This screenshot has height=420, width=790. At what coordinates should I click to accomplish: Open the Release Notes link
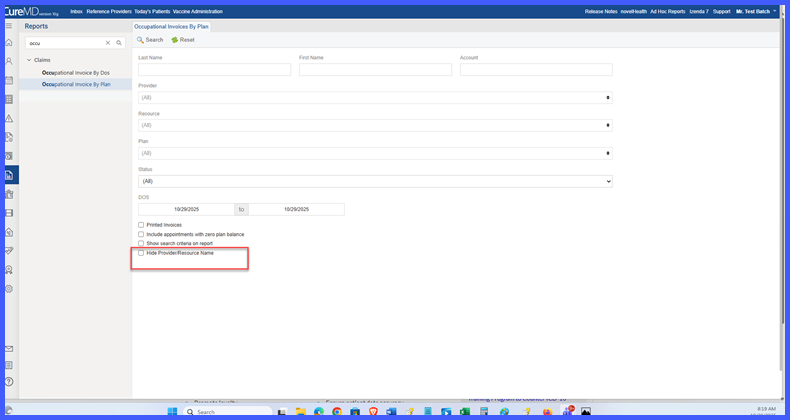coord(601,11)
